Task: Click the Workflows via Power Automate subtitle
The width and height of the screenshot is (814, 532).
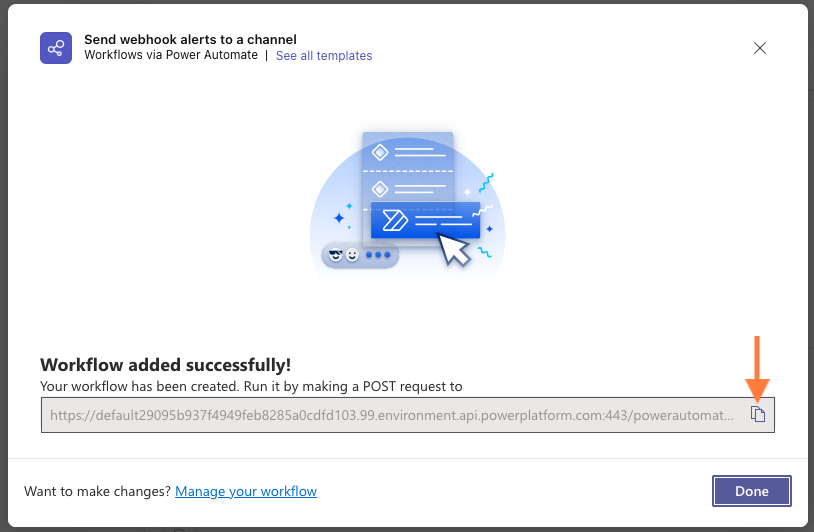Action: pyautogui.click(x=171, y=55)
